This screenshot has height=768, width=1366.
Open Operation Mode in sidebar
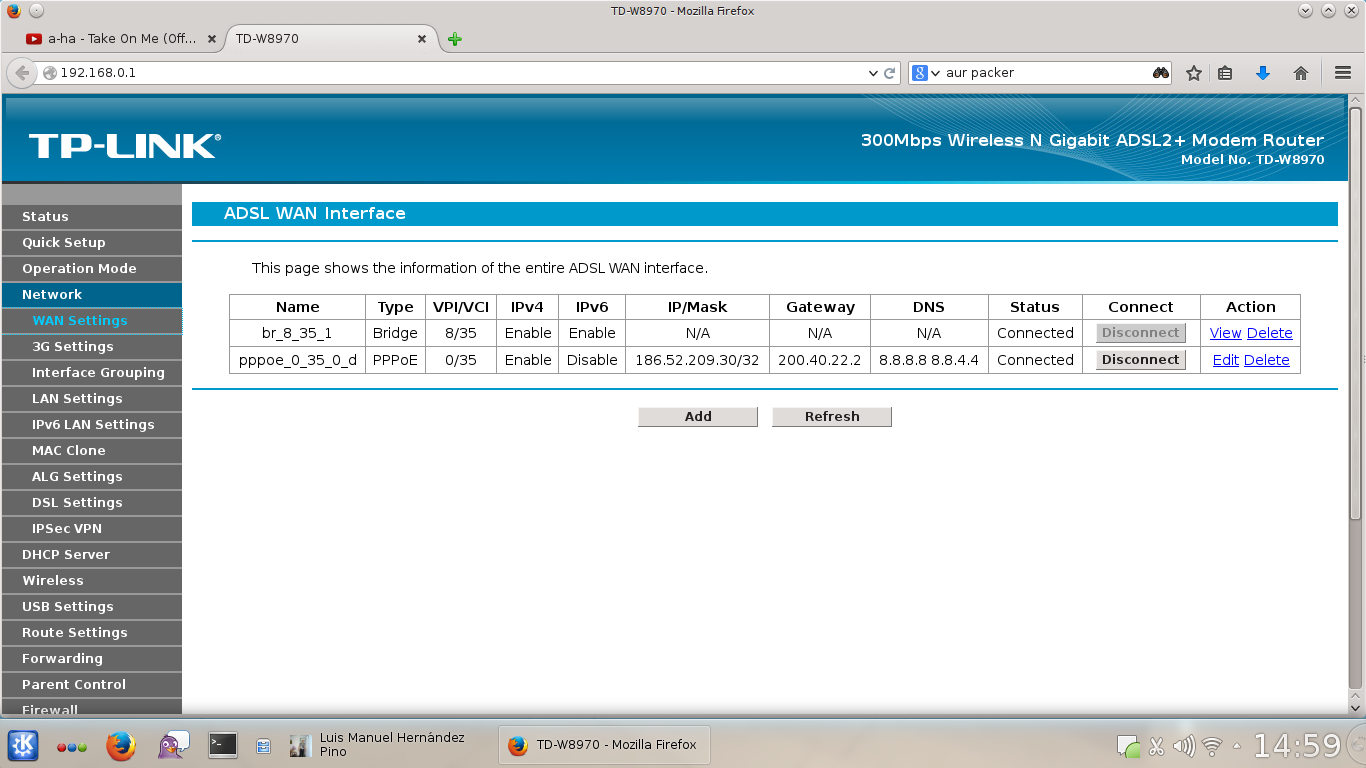coord(92,268)
